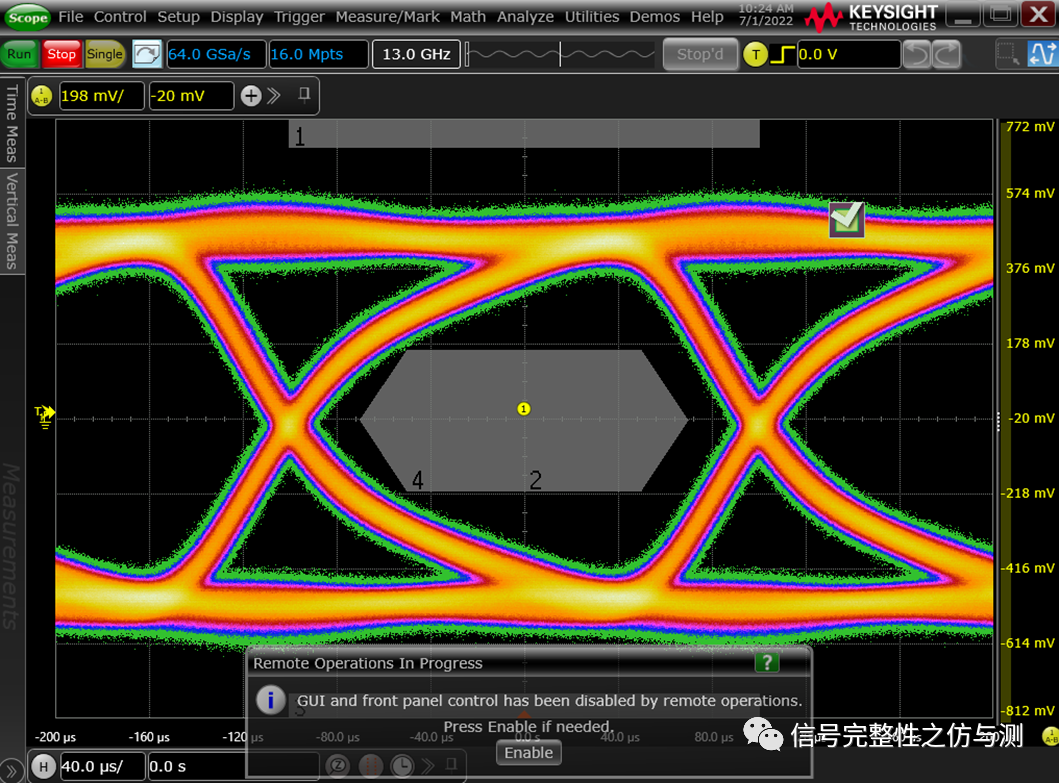Click the -20 mV vertical offset field

click(x=191, y=96)
